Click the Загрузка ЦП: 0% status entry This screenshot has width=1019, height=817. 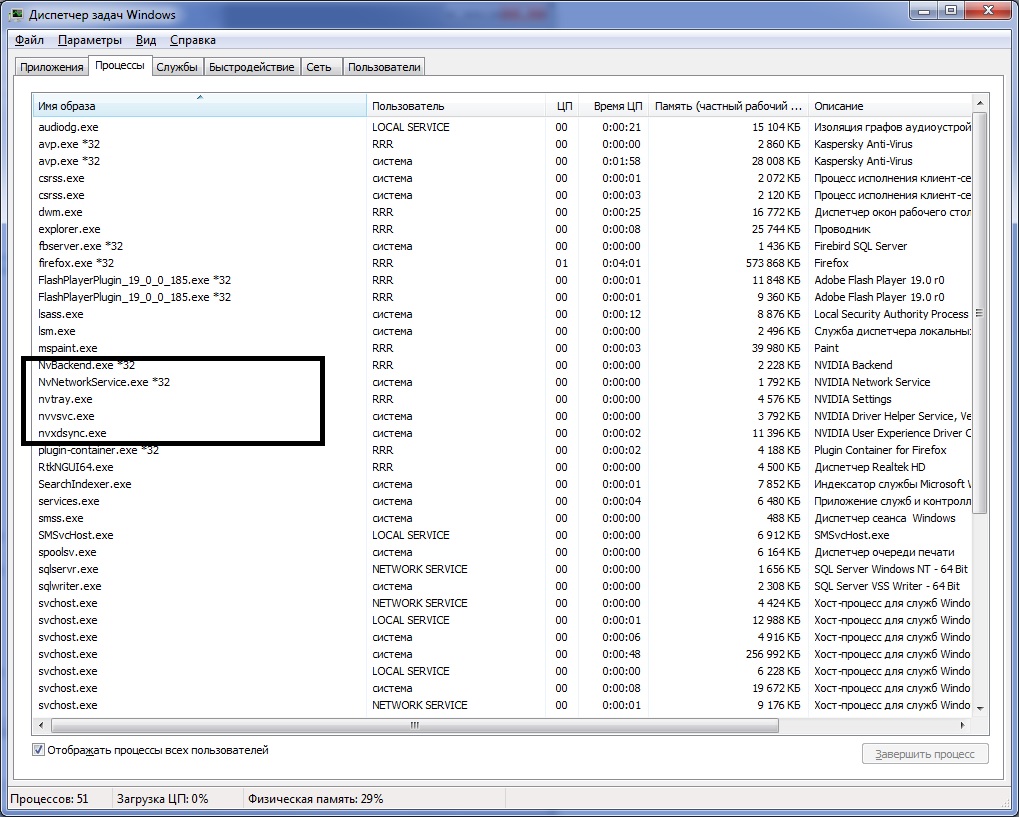(x=162, y=799)
